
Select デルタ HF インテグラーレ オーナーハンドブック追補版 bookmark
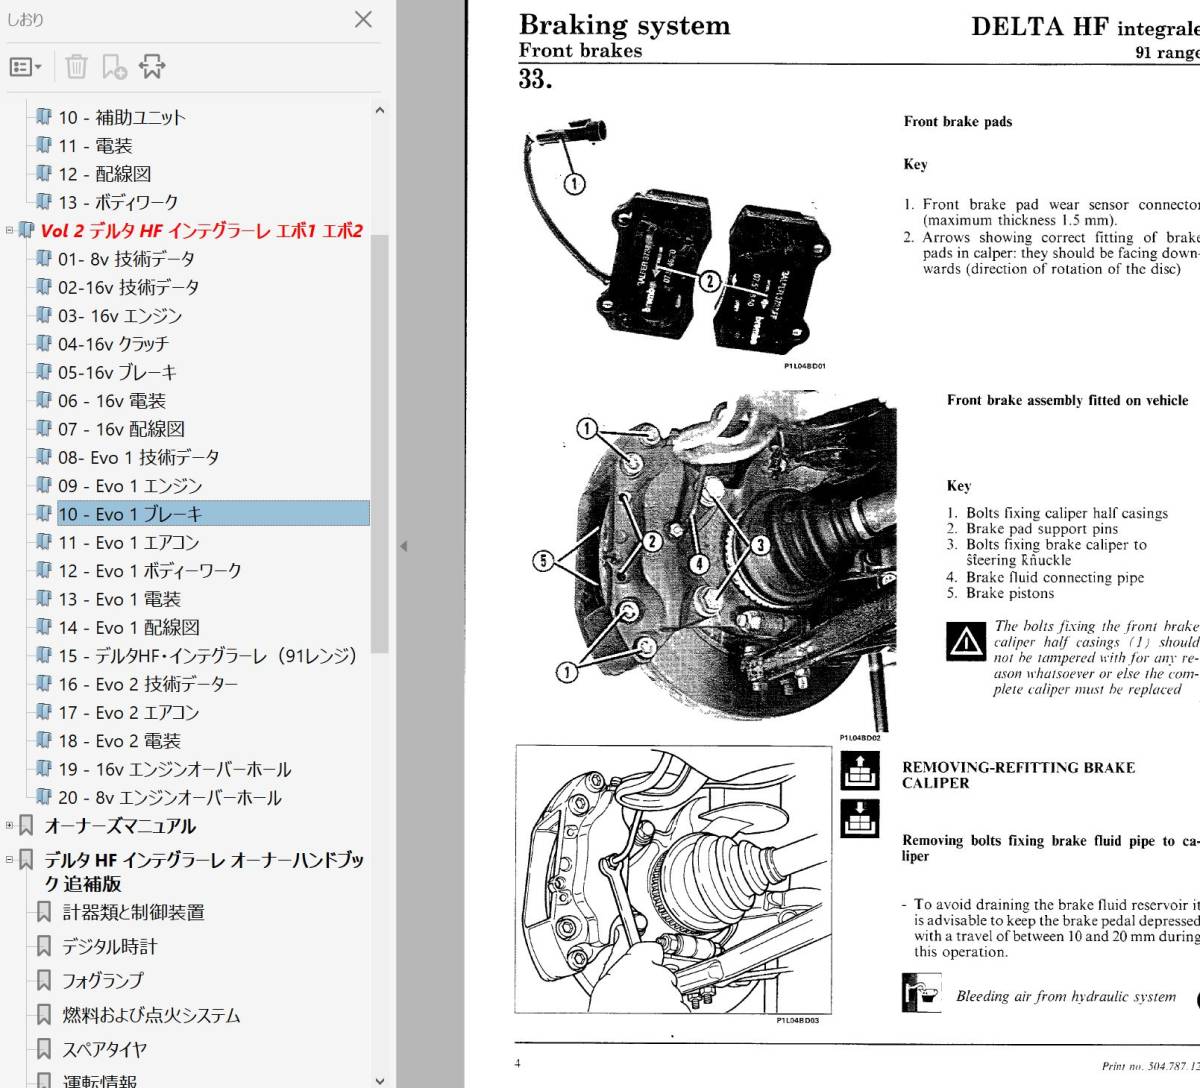coord(204,872)
